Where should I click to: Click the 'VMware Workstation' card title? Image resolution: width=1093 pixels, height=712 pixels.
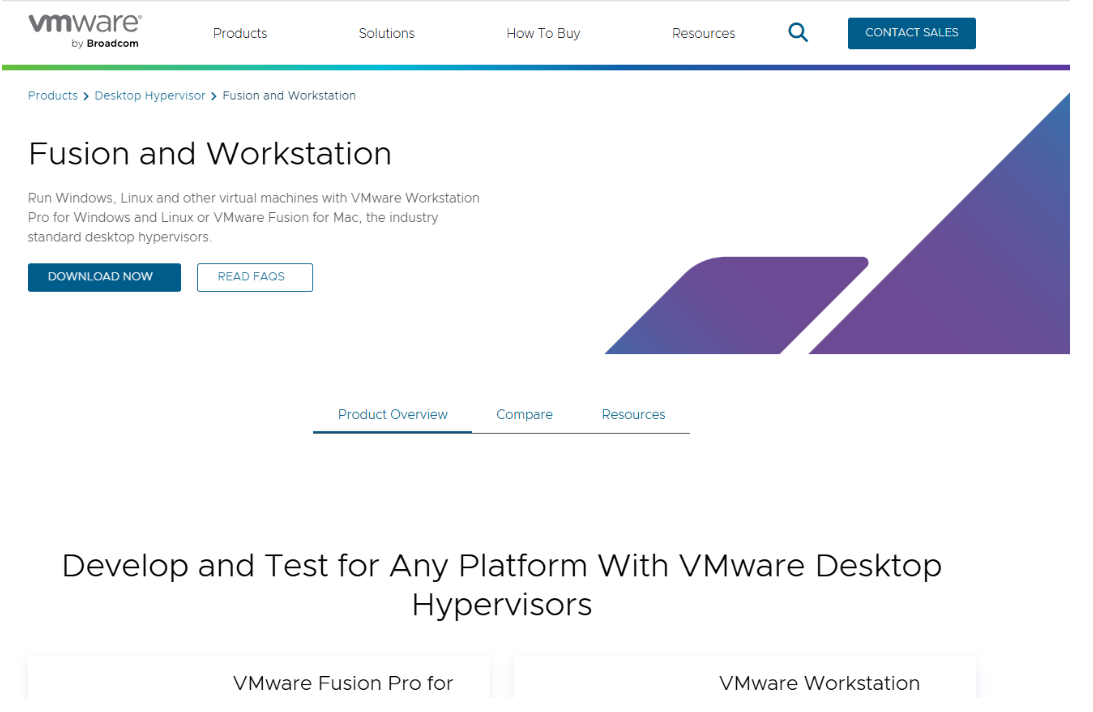[x=819, y=683]
